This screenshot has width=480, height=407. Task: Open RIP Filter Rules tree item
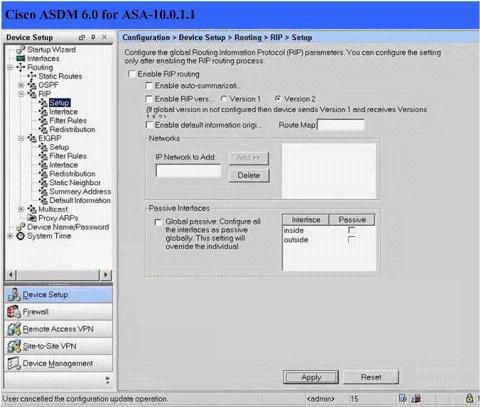(68, 120)
